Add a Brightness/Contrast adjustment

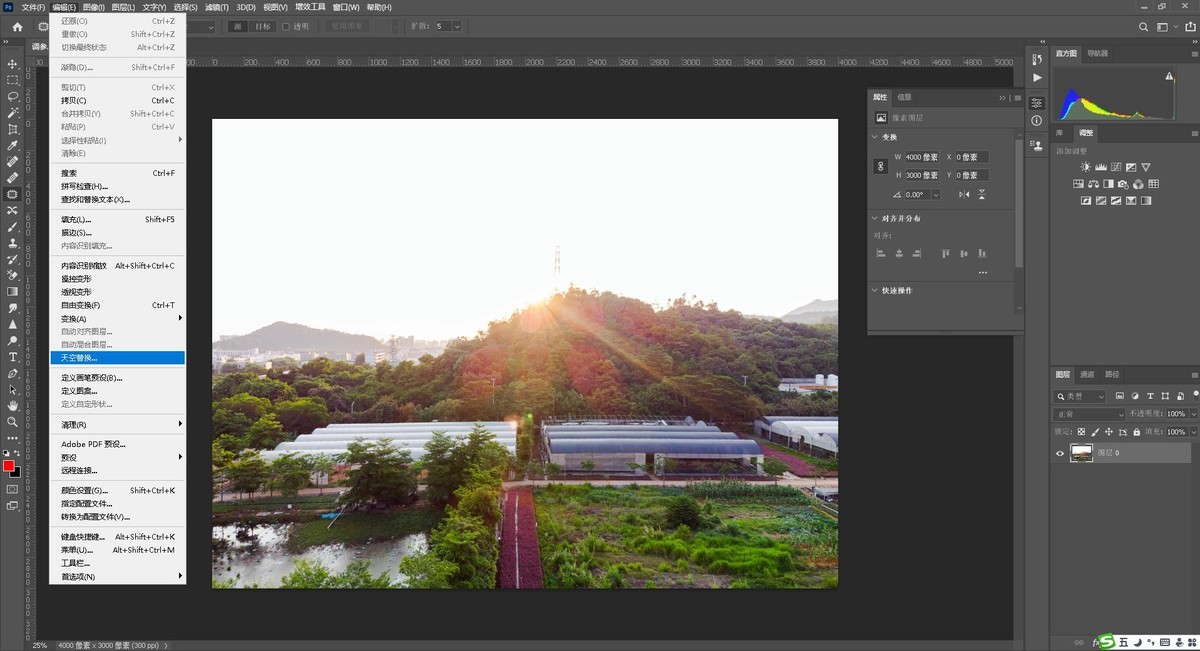1085,167
